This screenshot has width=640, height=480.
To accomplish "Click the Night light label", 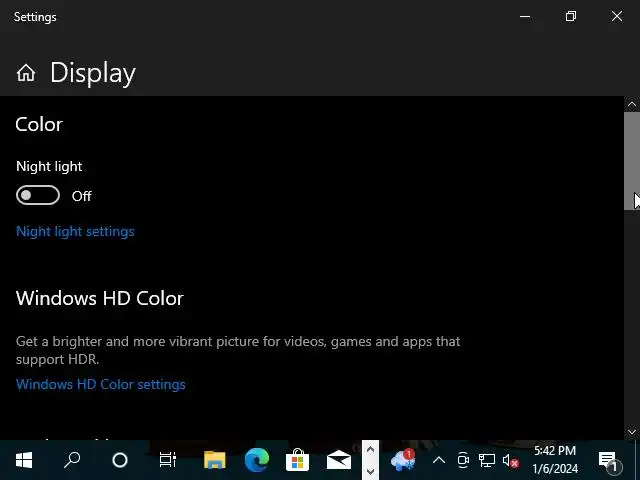I will [x=49, y=167].
